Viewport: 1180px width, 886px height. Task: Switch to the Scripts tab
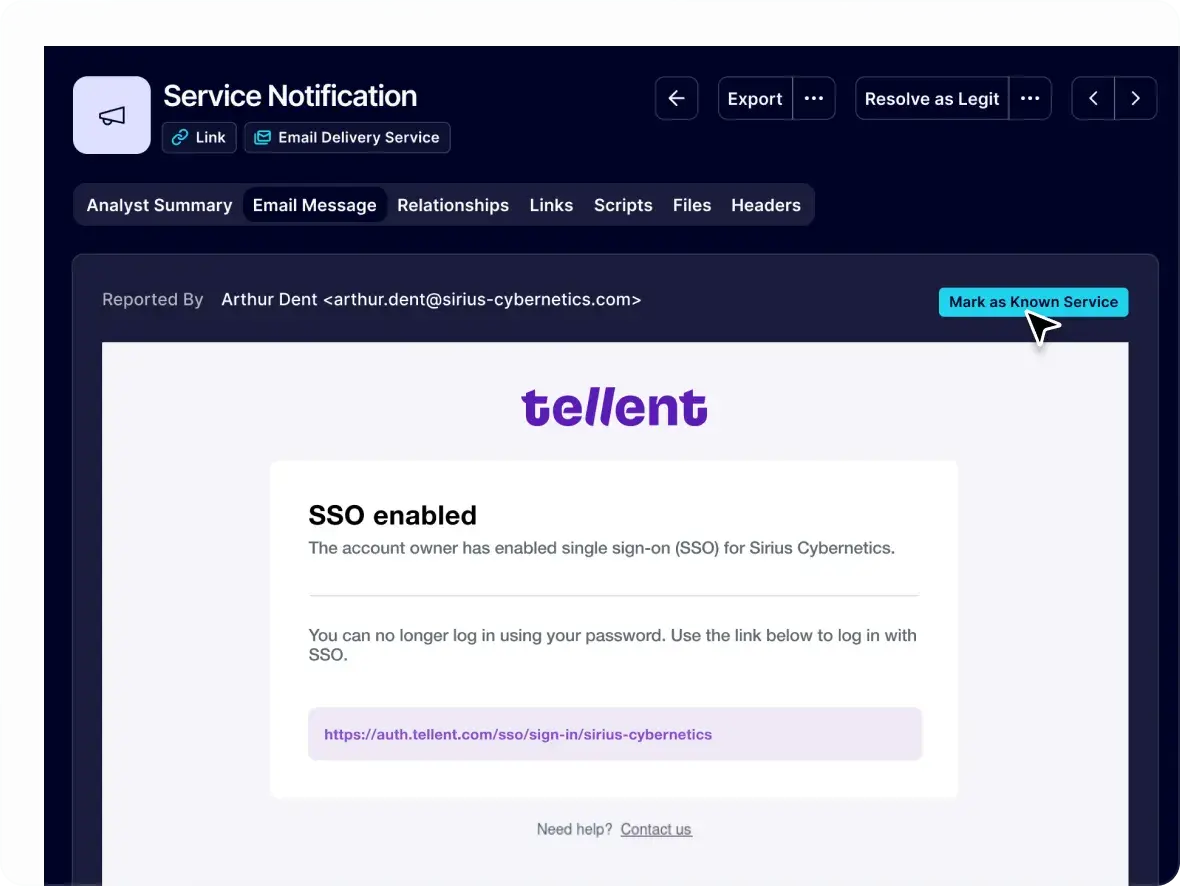tap(623, 205)
